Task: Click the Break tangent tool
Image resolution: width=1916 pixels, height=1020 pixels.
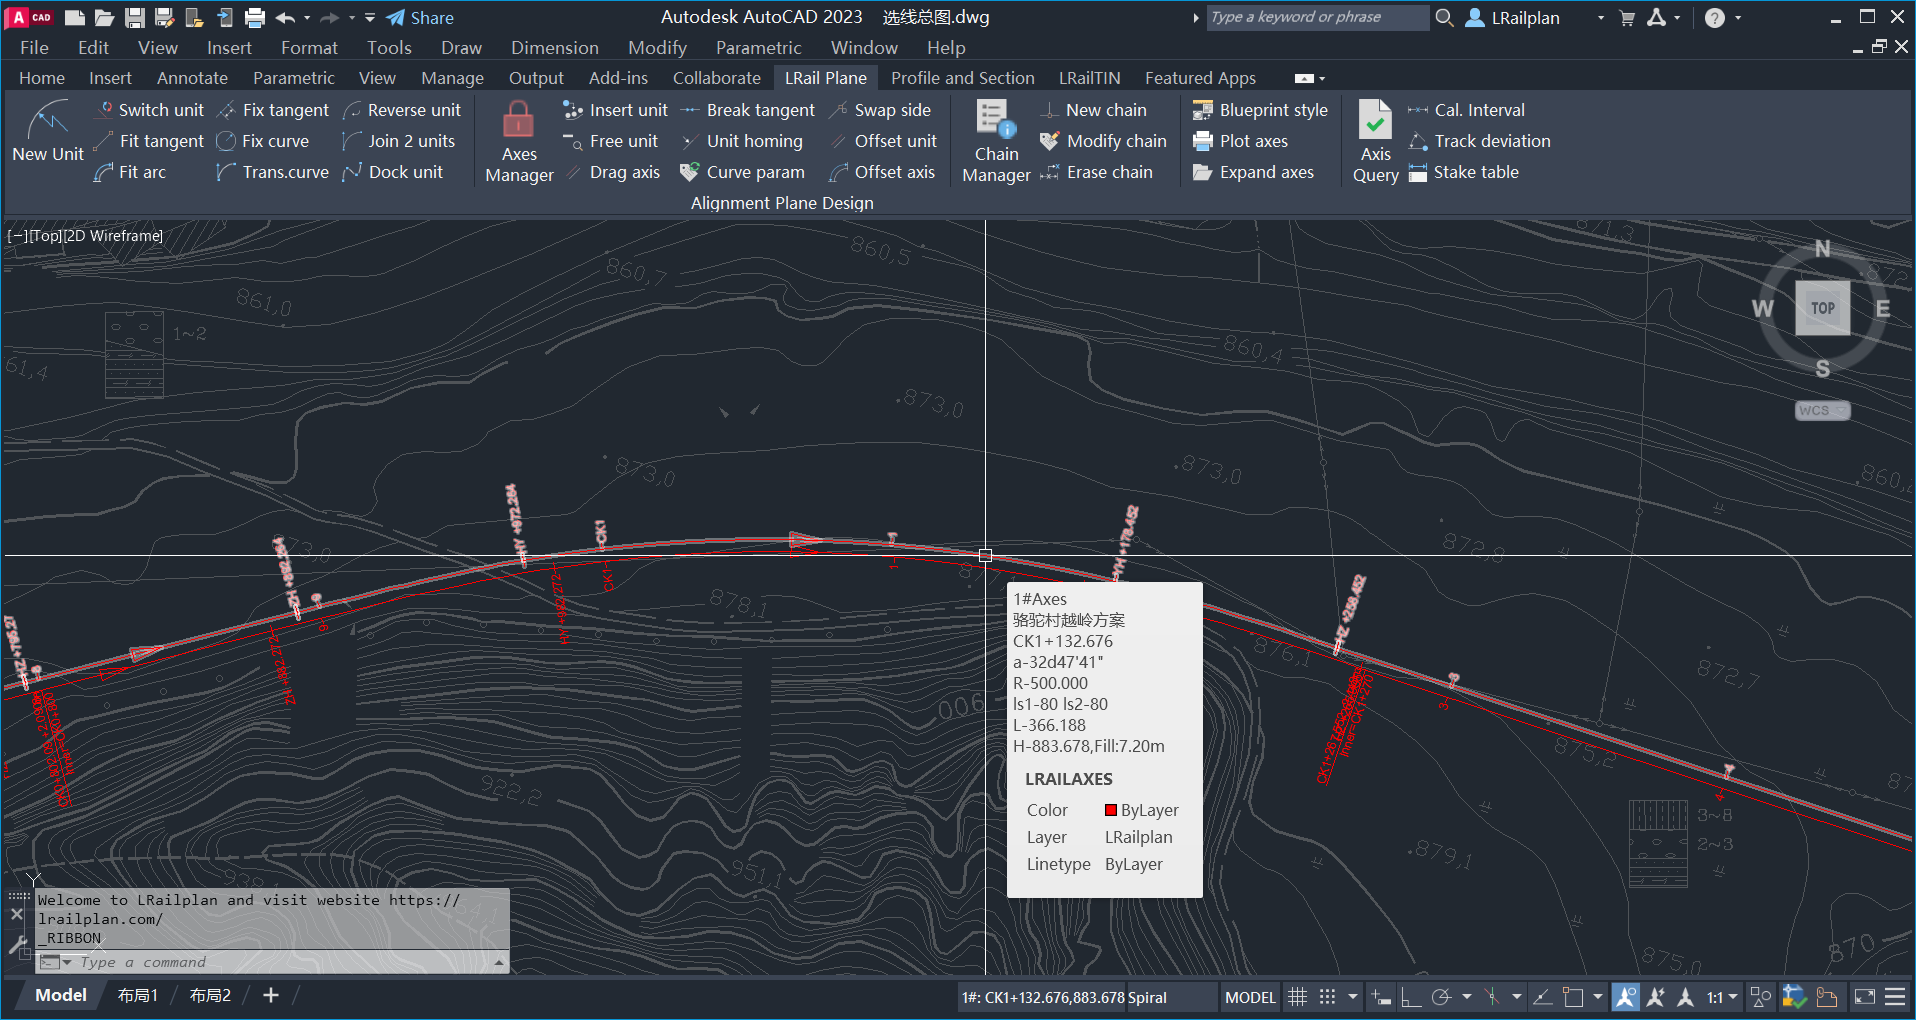Action: click(x=748, y=110)
